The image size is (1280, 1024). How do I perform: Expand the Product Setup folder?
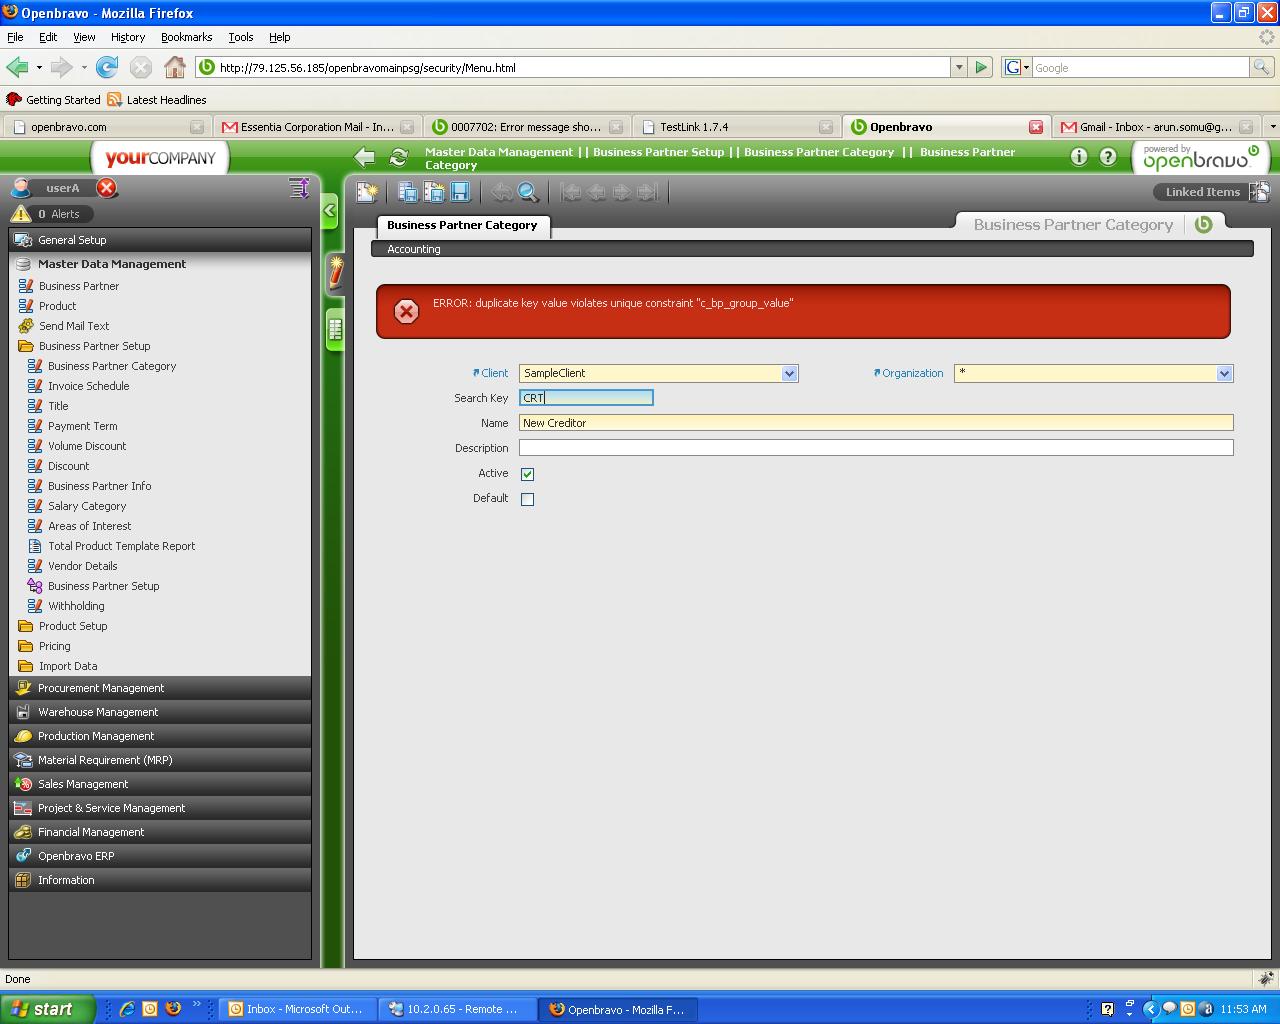[73, 626]
